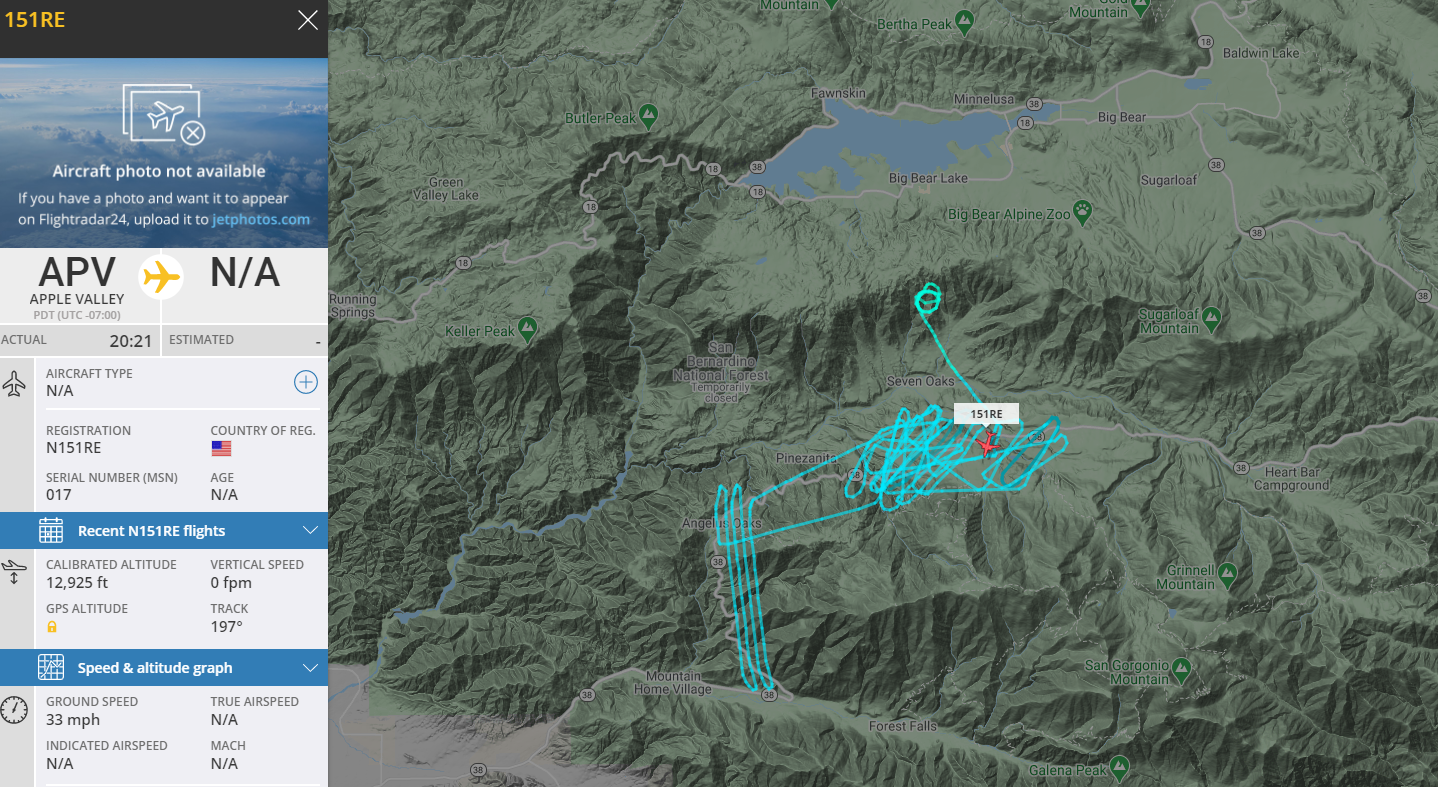Click the 151RE callsign label on map
Viewport: 1438px width, 787px height.
986,414
